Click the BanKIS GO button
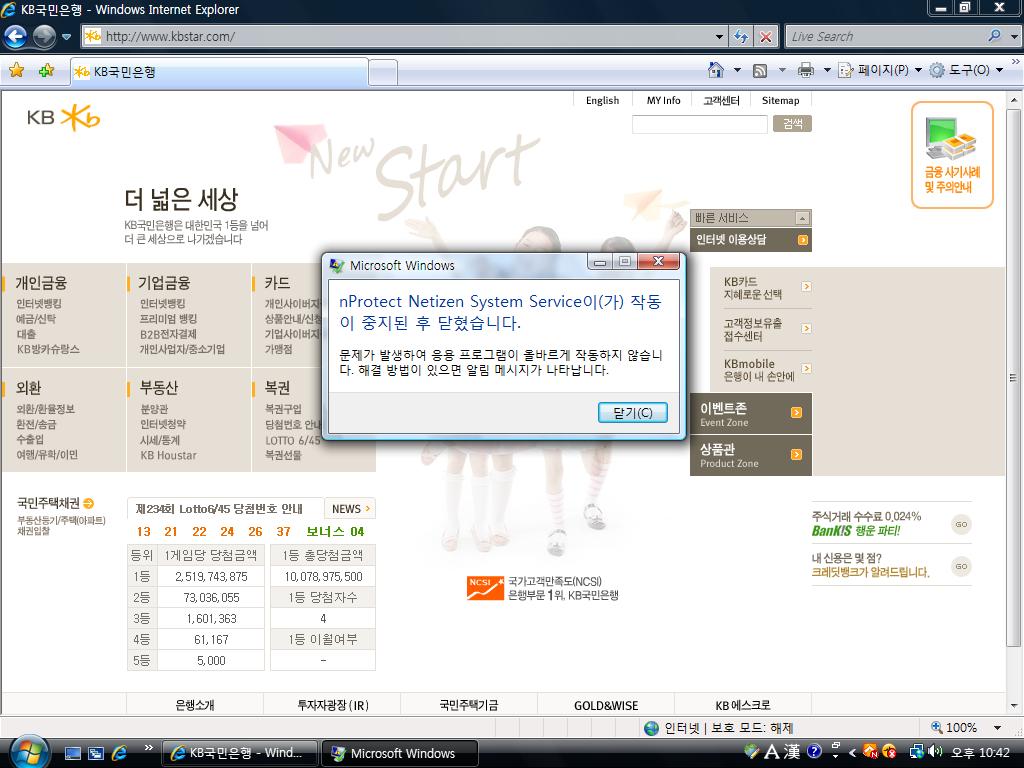Image resolution: width=1024 pixels, height=768 pixels. tap(961, 524)
